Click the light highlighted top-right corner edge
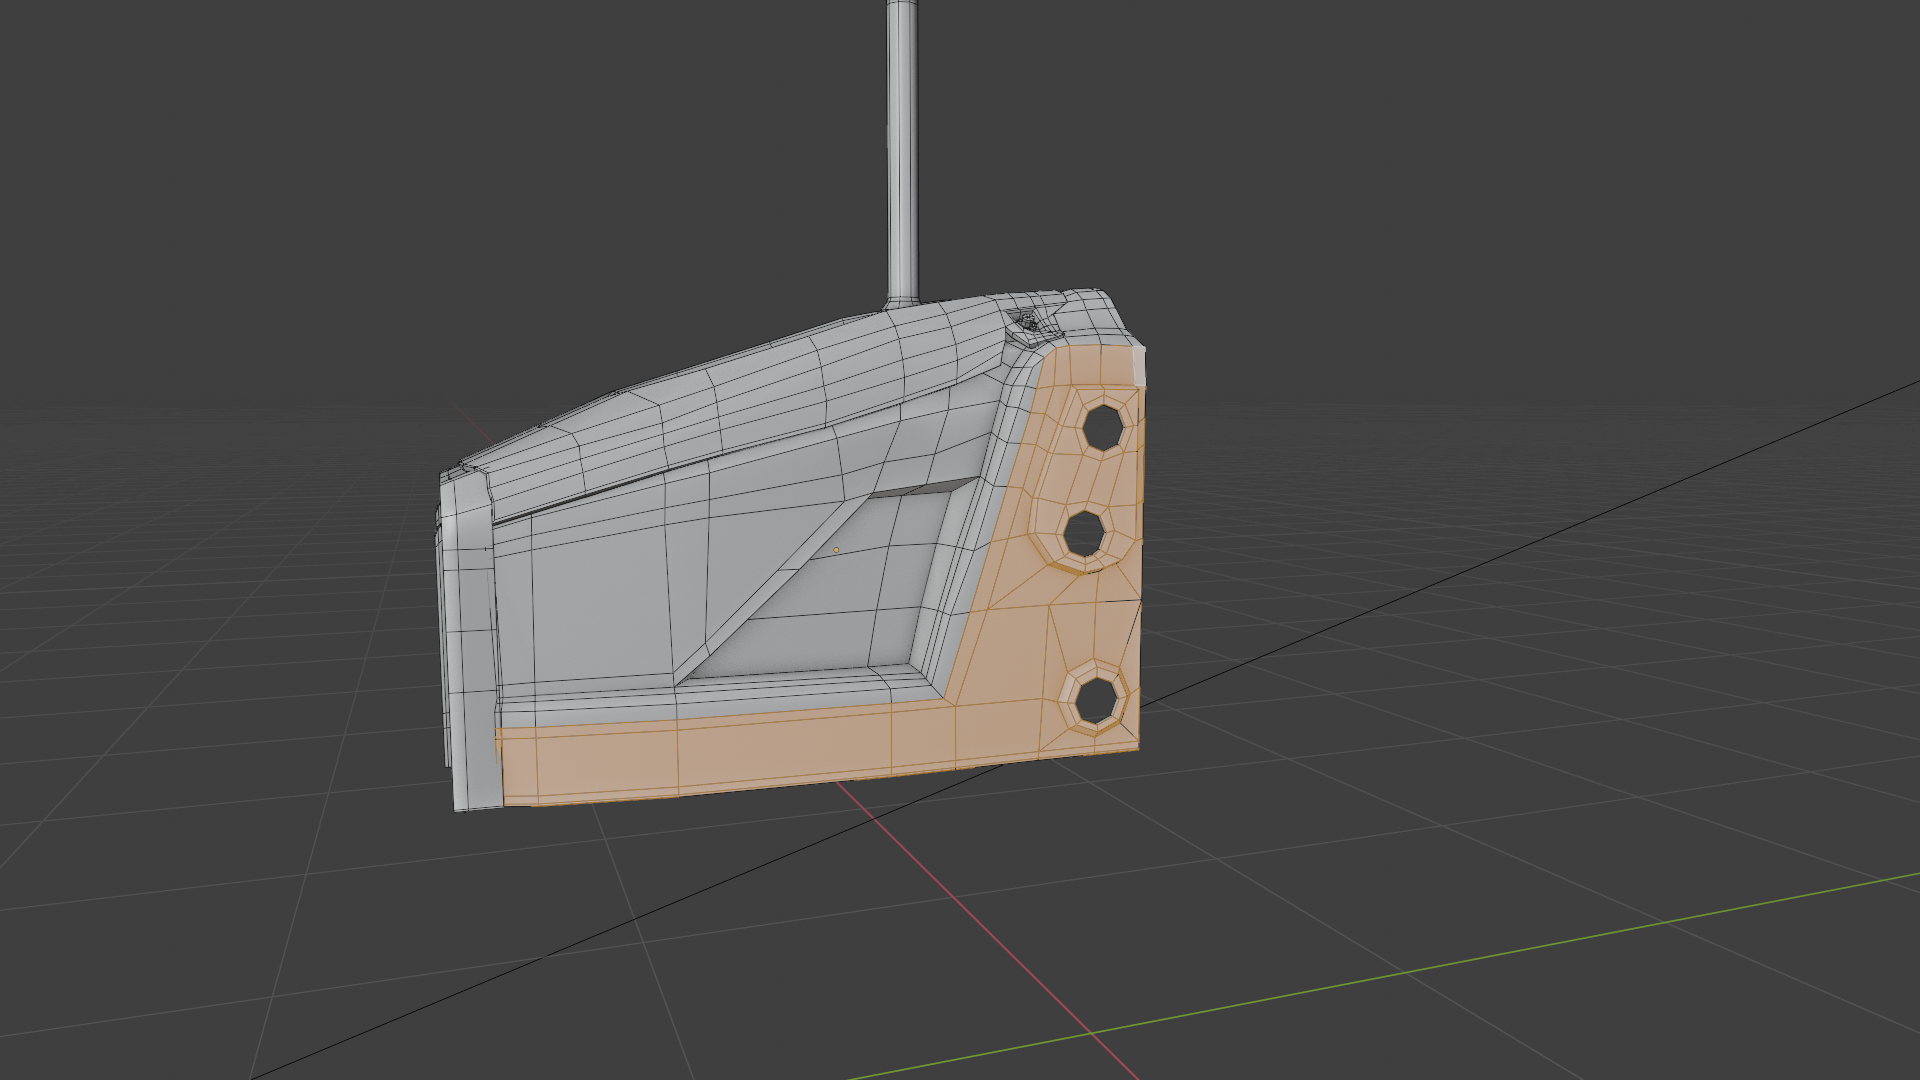Image resolution: width=1920 pixels, height=1080 pixels. [1139, 365]
